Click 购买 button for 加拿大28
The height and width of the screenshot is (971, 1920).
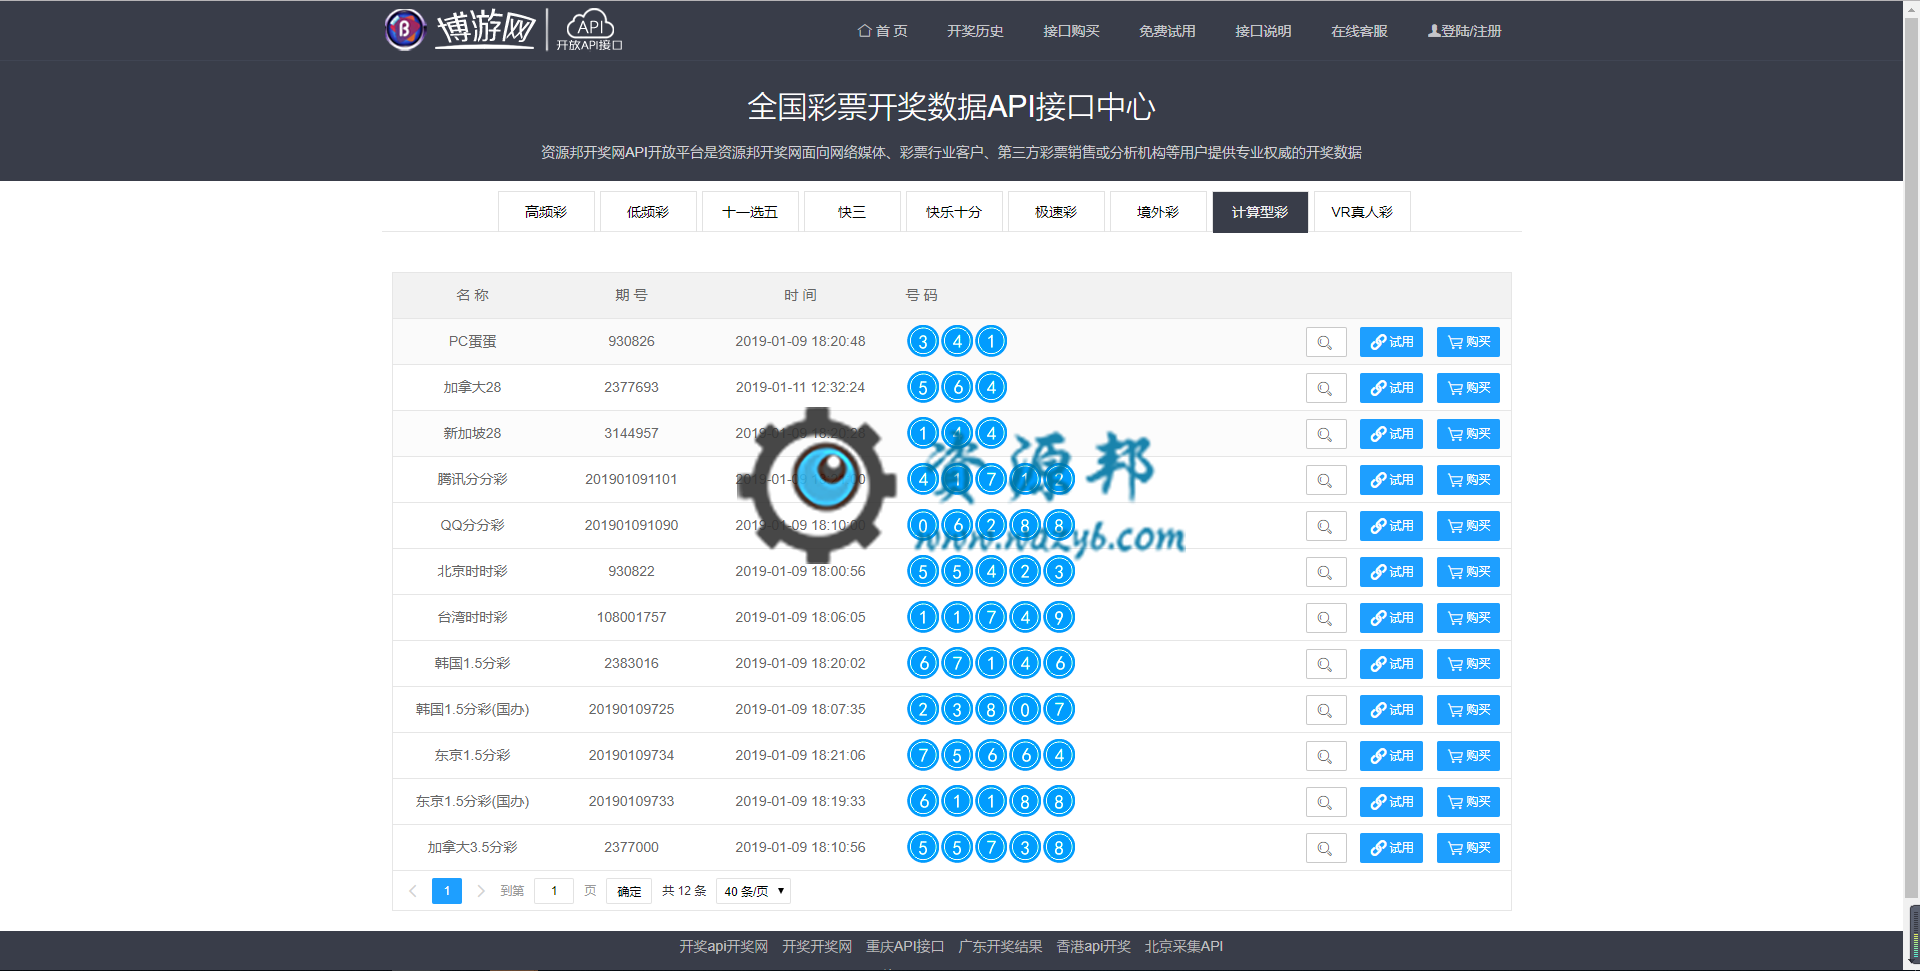point(1468,388)
